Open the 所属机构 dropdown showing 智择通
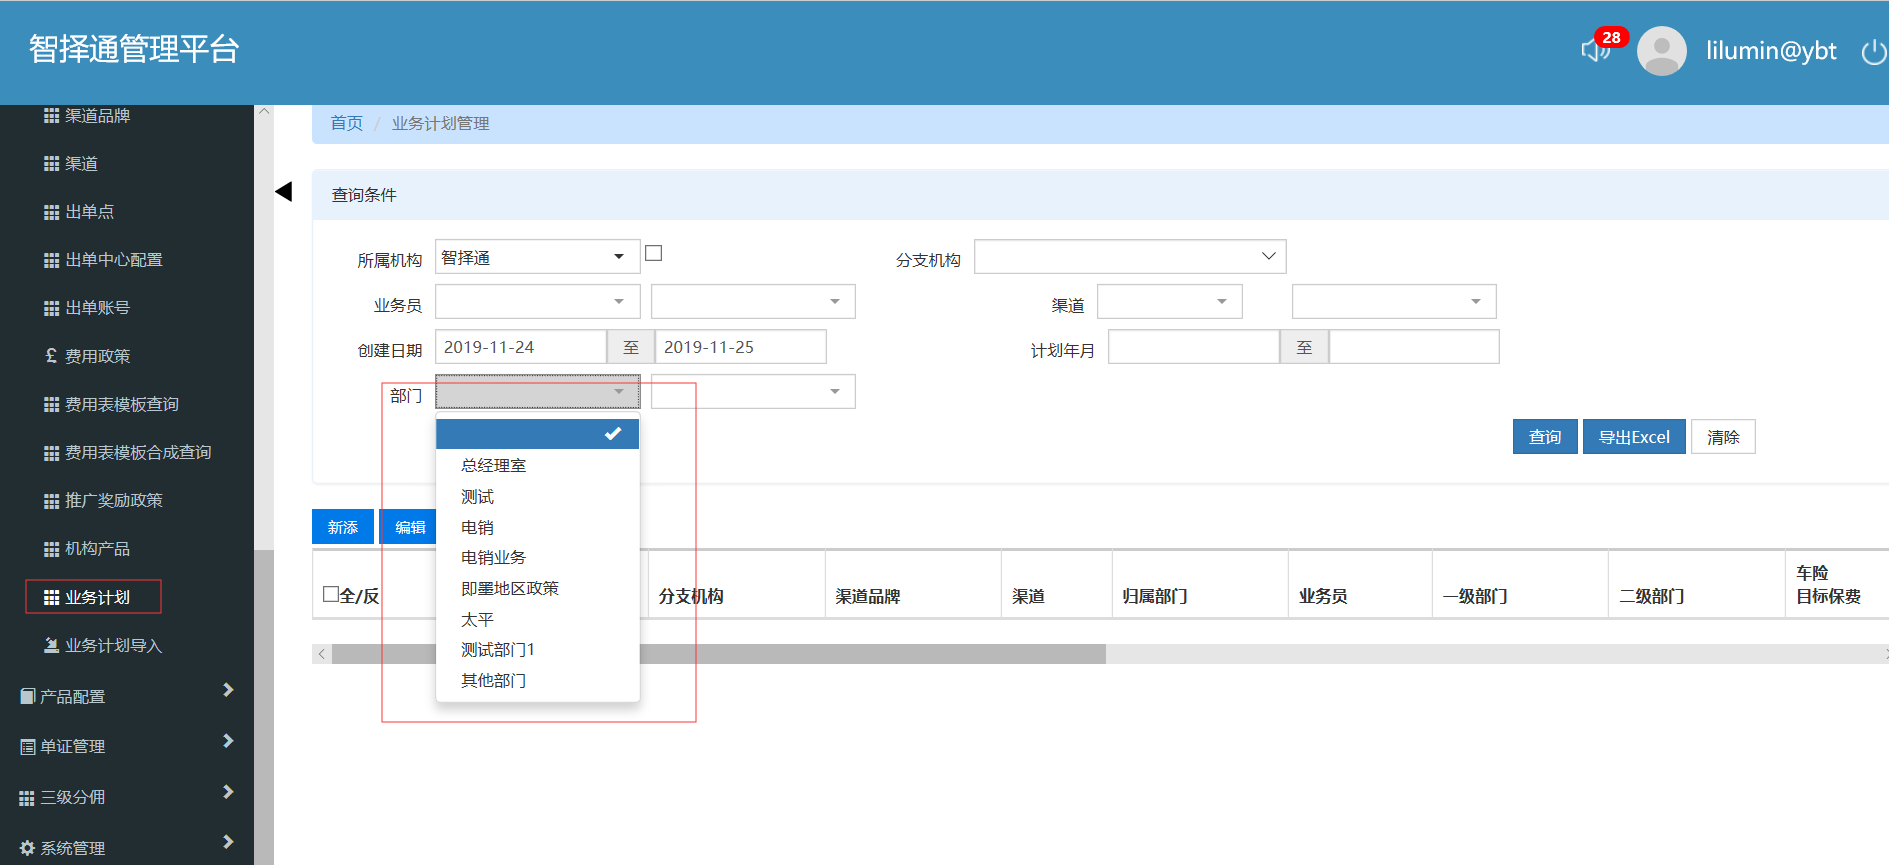 pyautogui.click(x=537, y=257)
